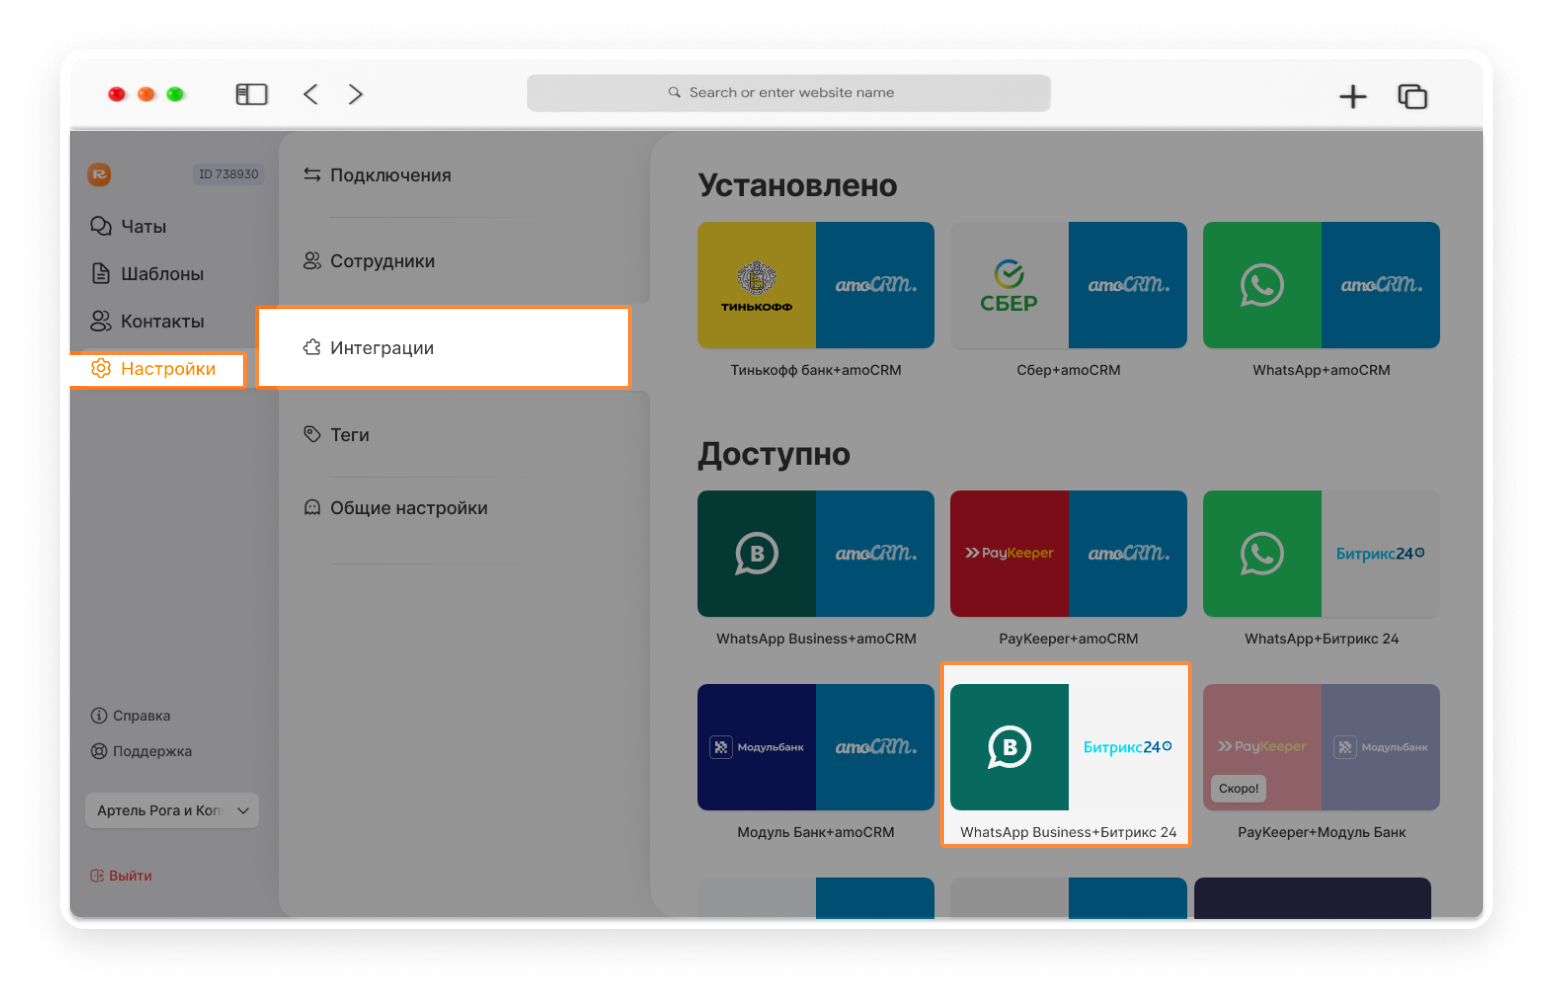Click the address search field
This screenshot has height=1000, width=1553.
788,93
